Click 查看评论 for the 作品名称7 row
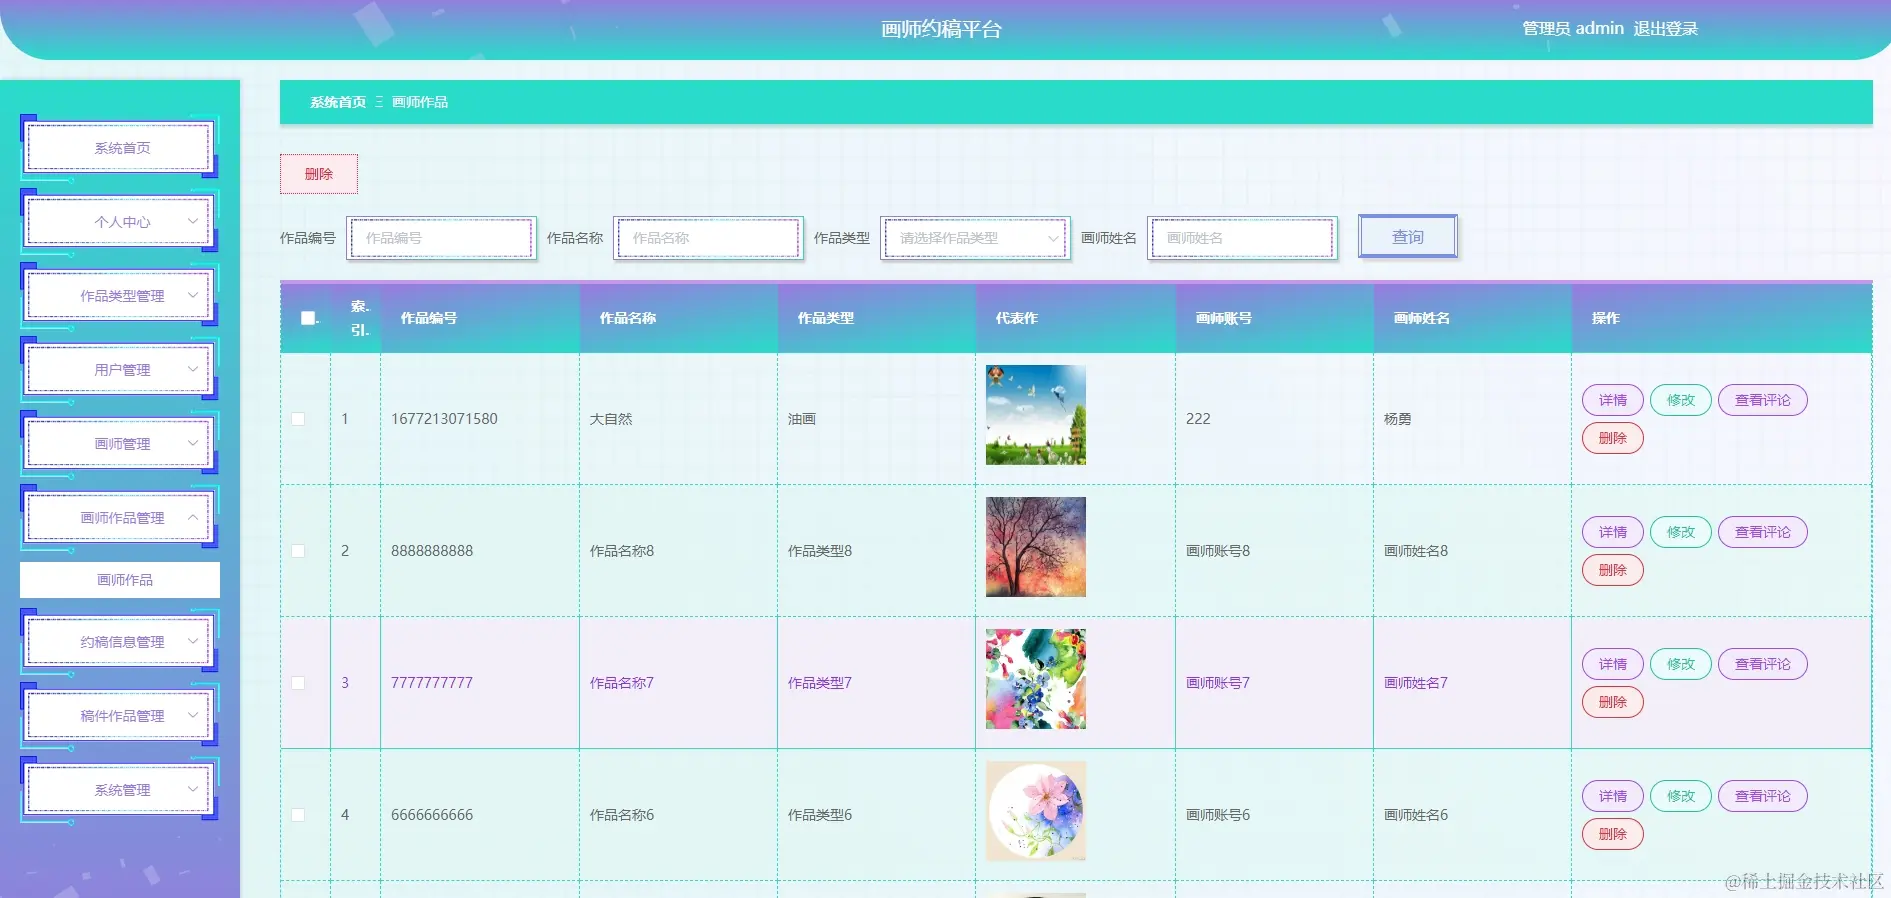 [x=1763, y=664]
